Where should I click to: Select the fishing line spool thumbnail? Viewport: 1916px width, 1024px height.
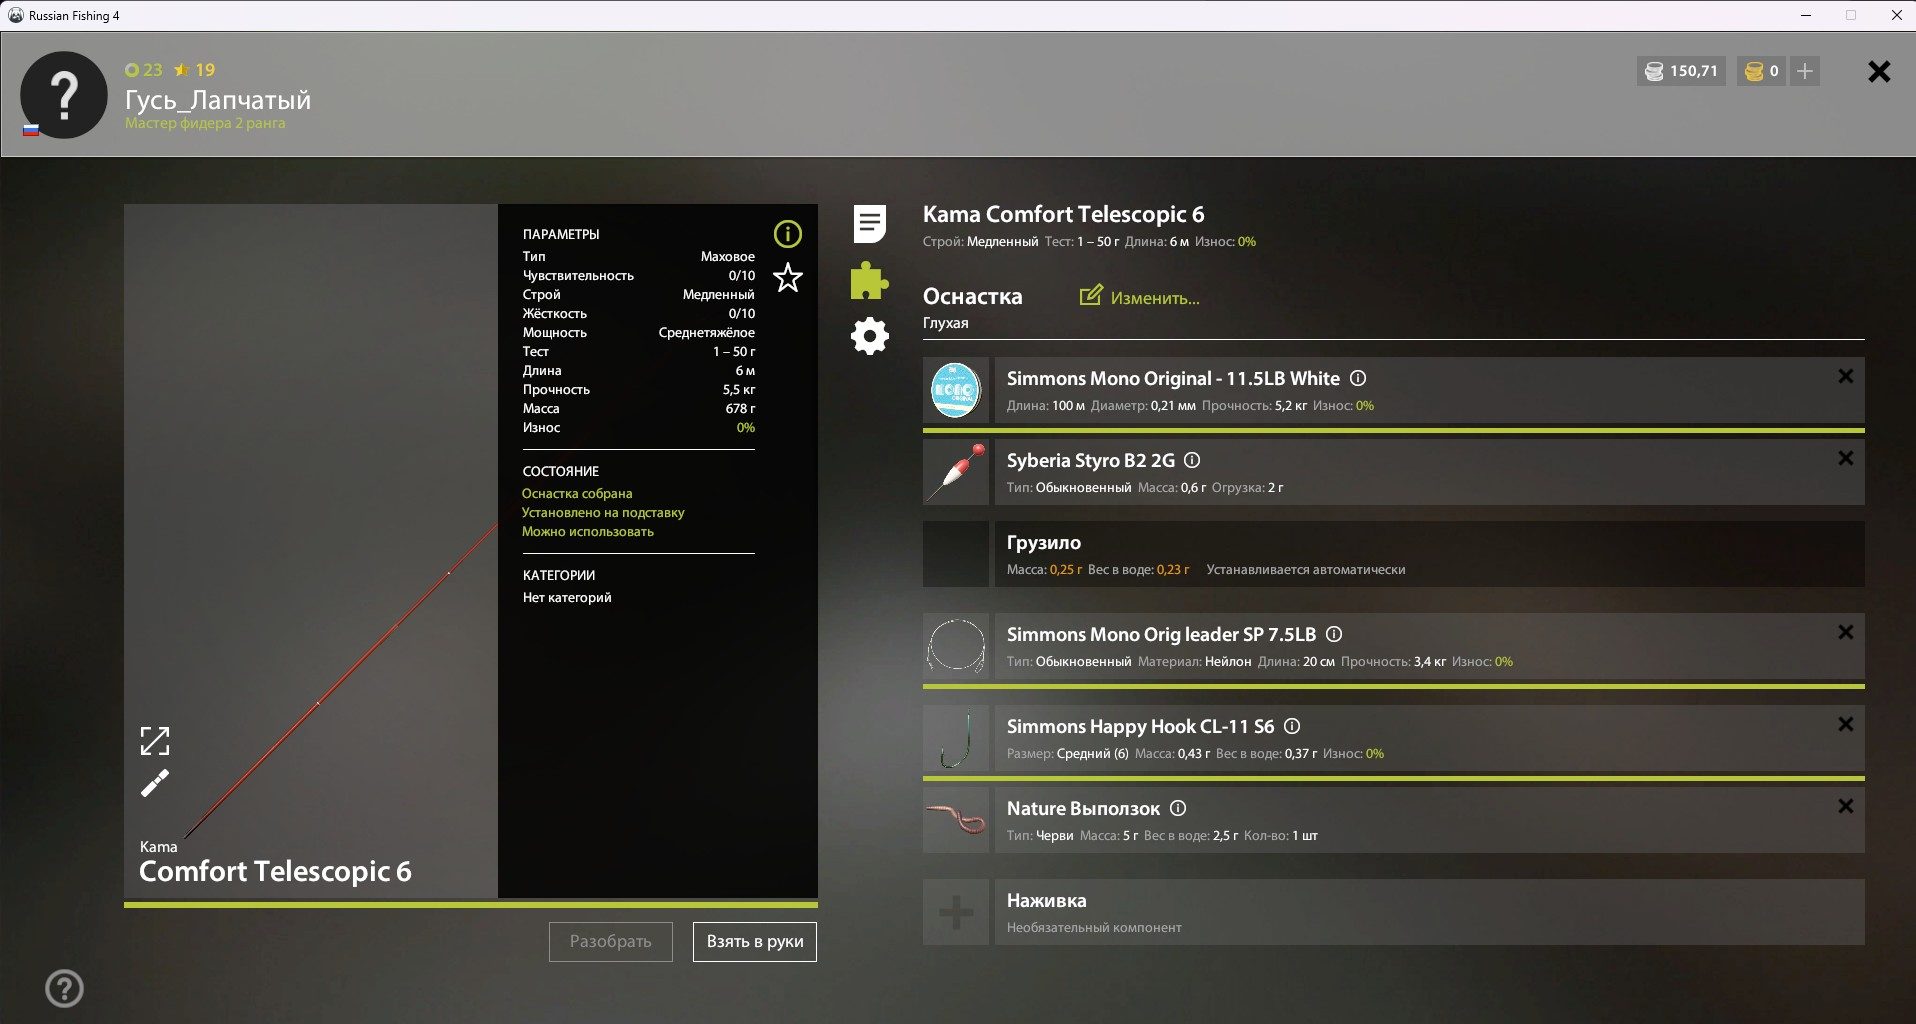click(956, 390)
